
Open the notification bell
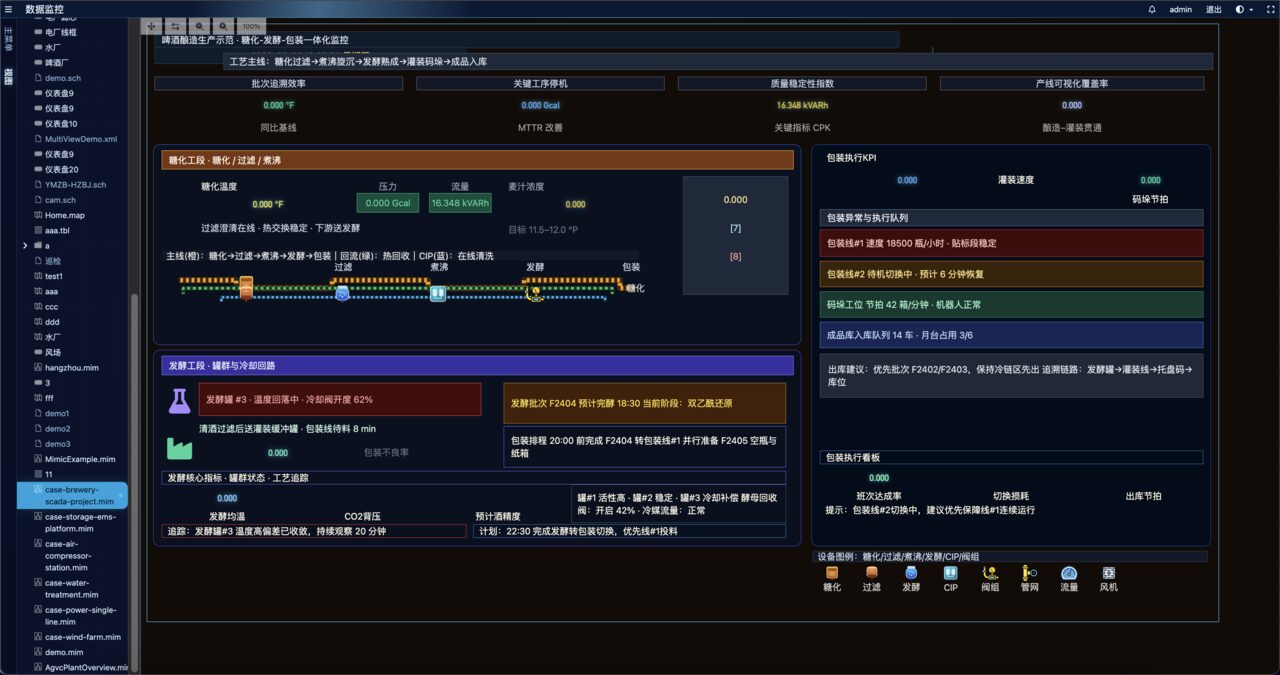[1152, 9]
